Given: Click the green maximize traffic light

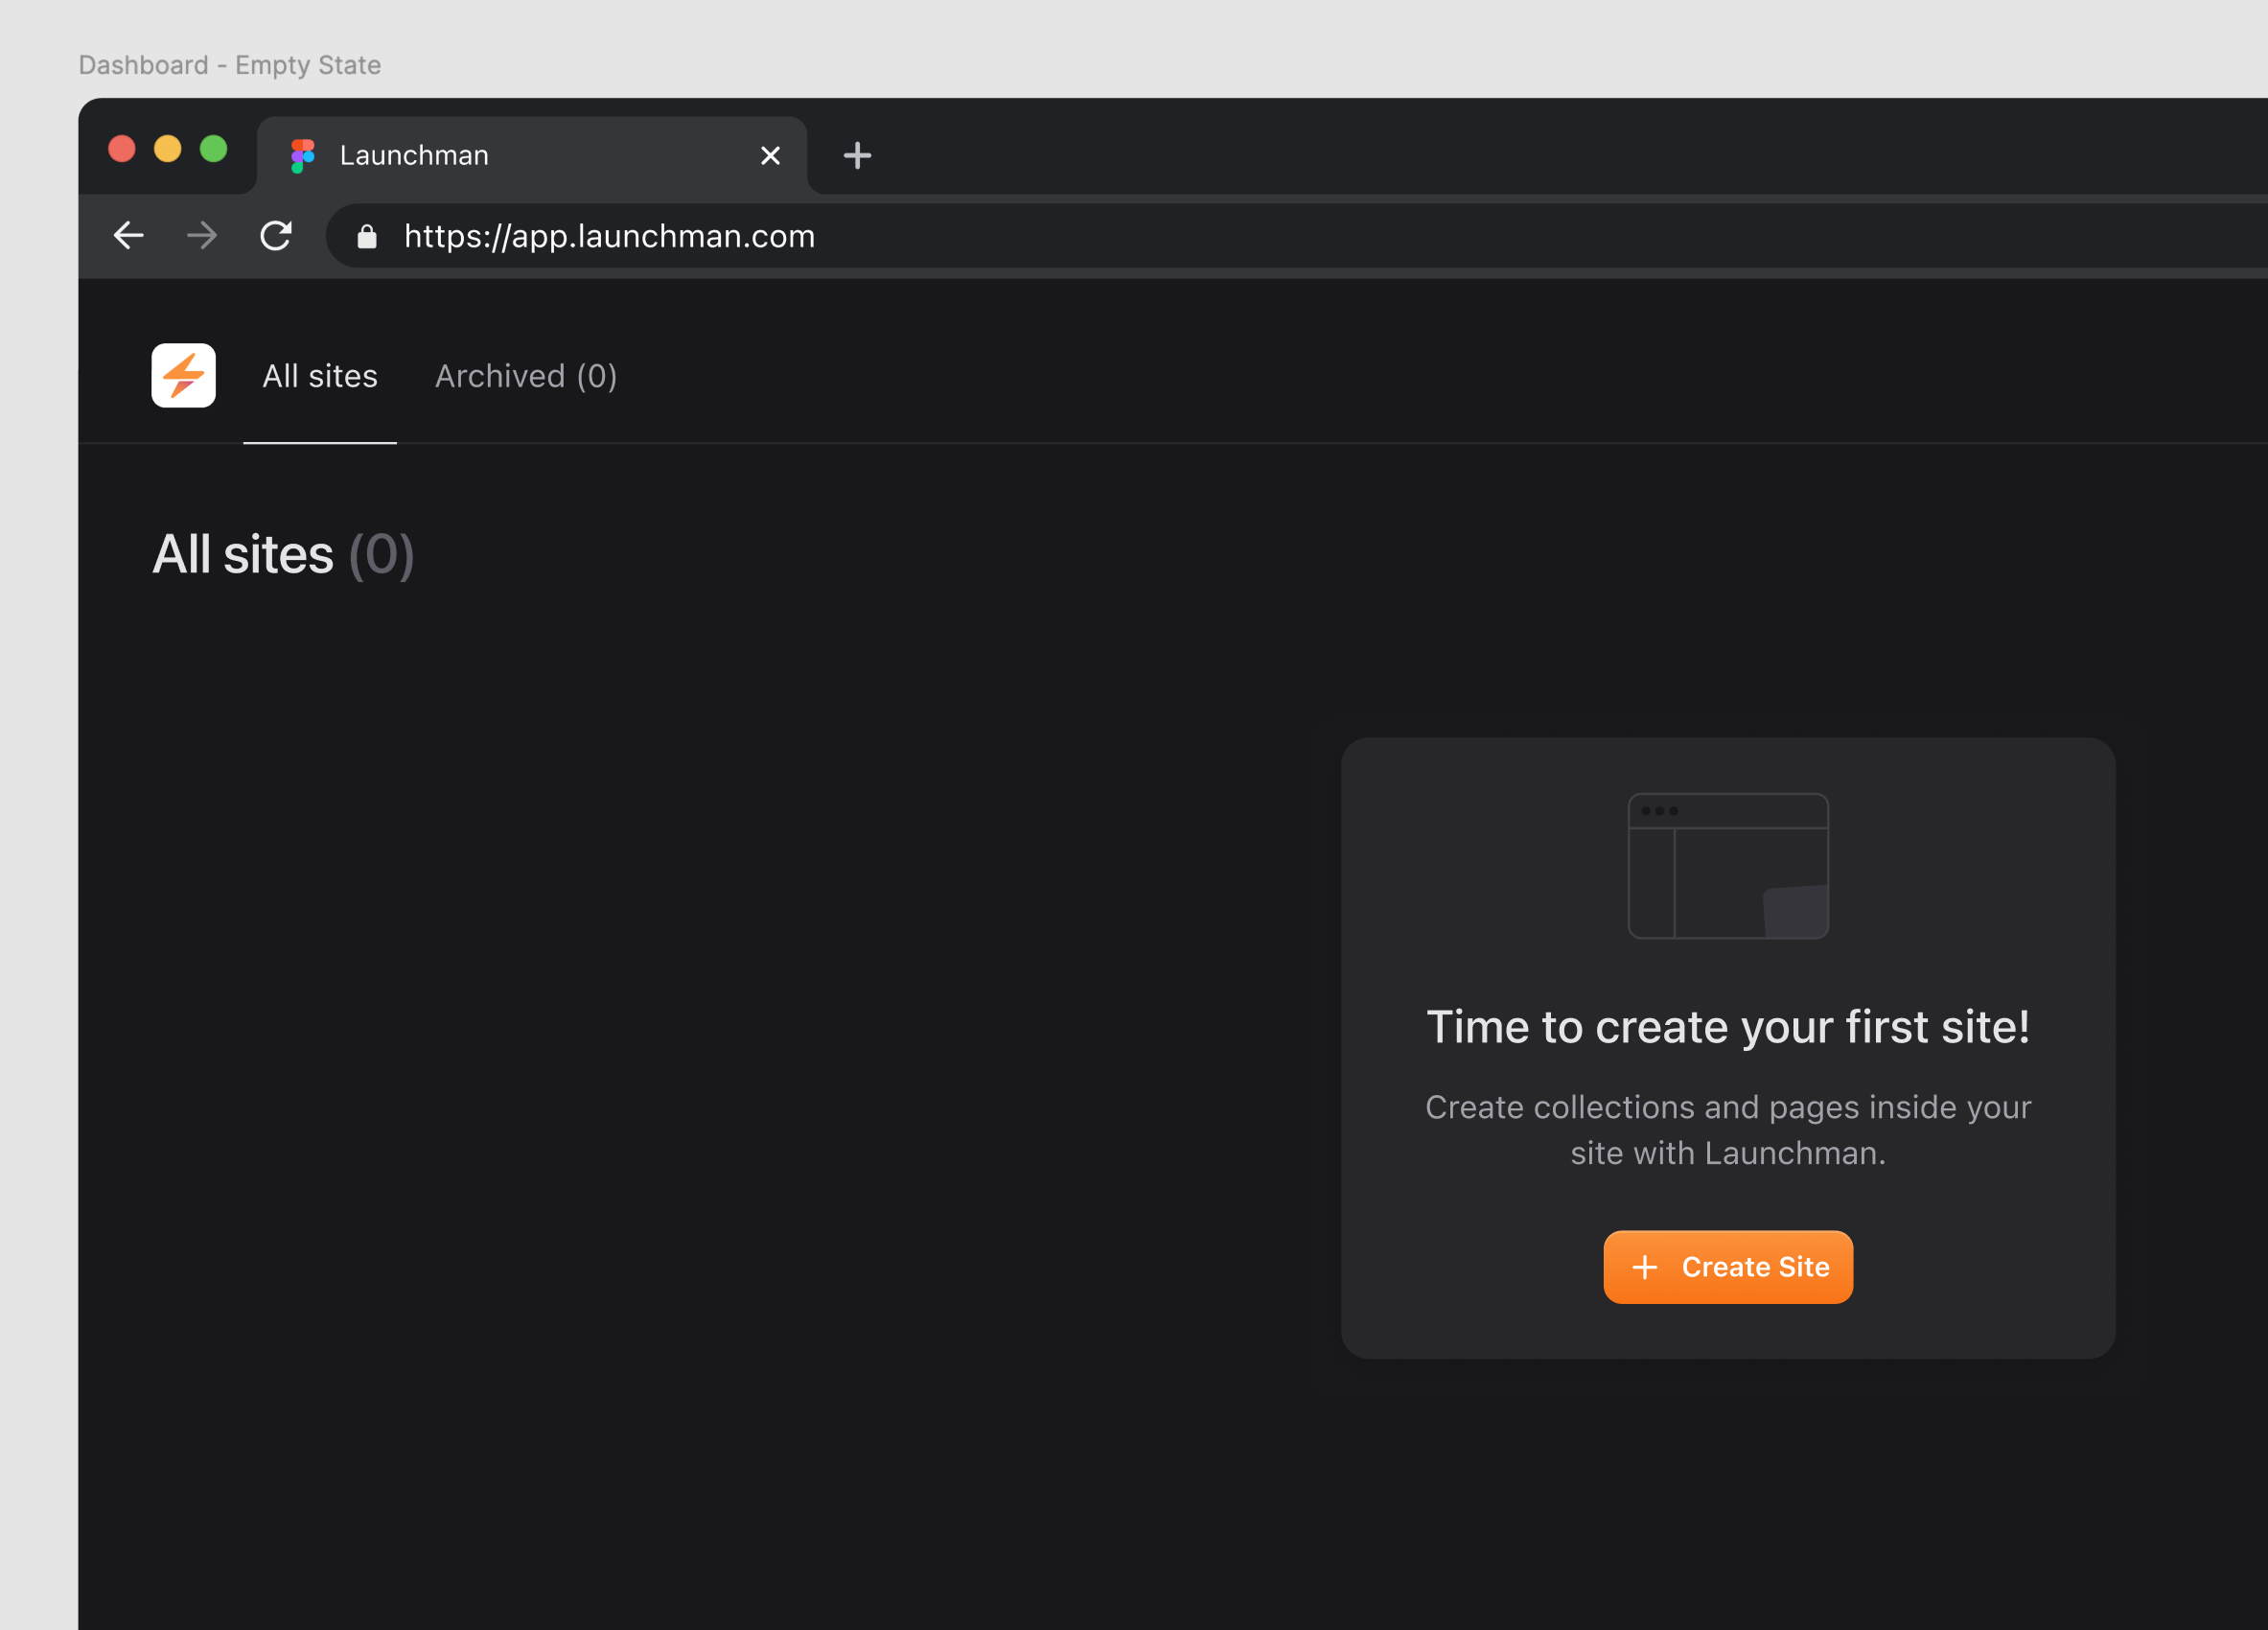Looking at the screenshot, I should click(x=214, y=148).
